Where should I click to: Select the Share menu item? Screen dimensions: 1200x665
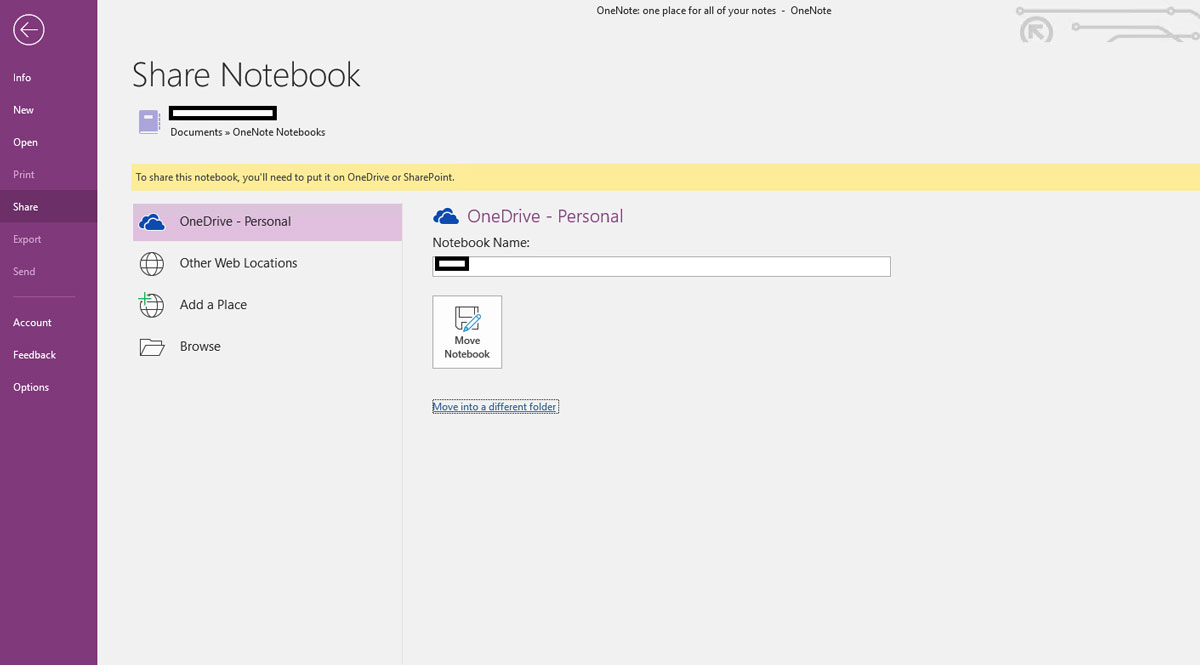tap(48, 207)
